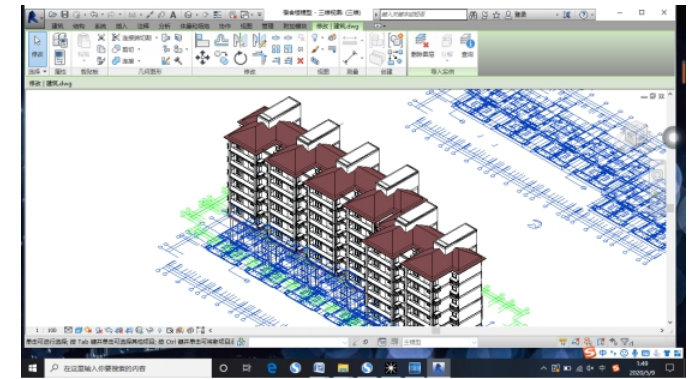The width and height of the screenshot is (691, 379).
Task: Open the Annotate (注释) ribbon tab
Action: pyautogui.click(x=142, y=26)
